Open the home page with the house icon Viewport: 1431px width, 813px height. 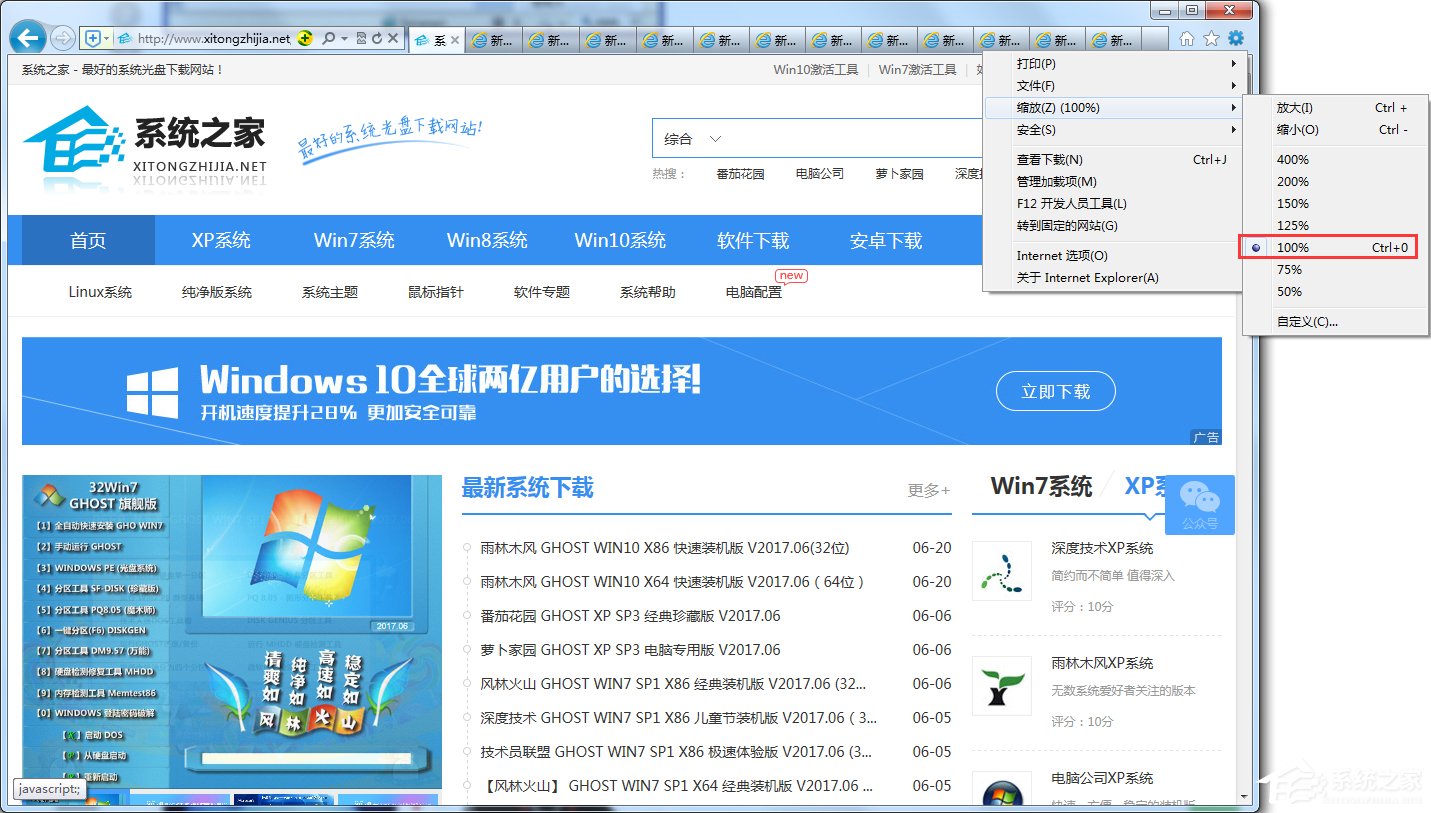tap(1186, 39)
